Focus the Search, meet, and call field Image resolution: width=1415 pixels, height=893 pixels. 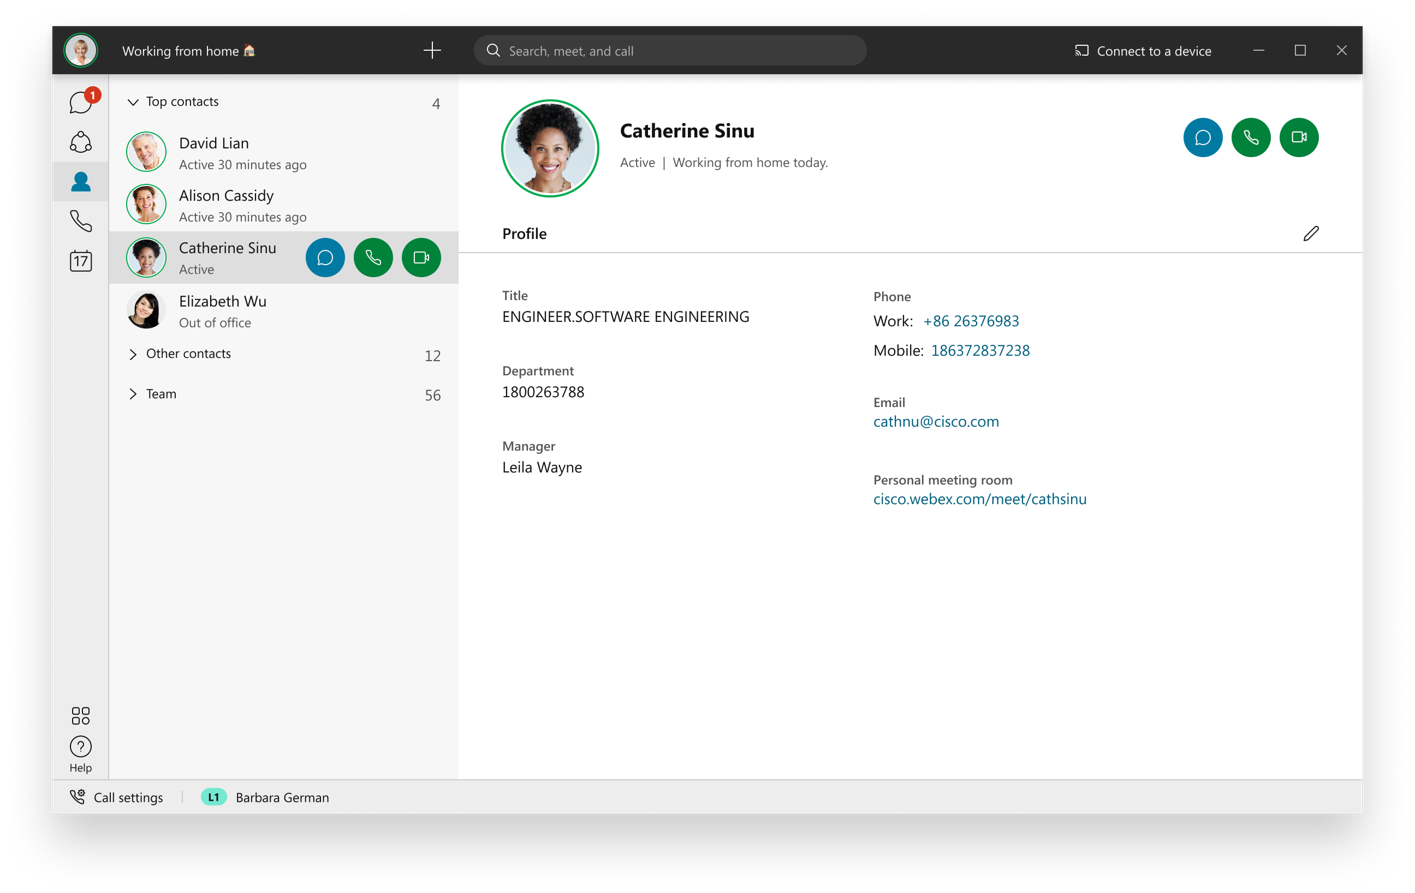[670, 50]
